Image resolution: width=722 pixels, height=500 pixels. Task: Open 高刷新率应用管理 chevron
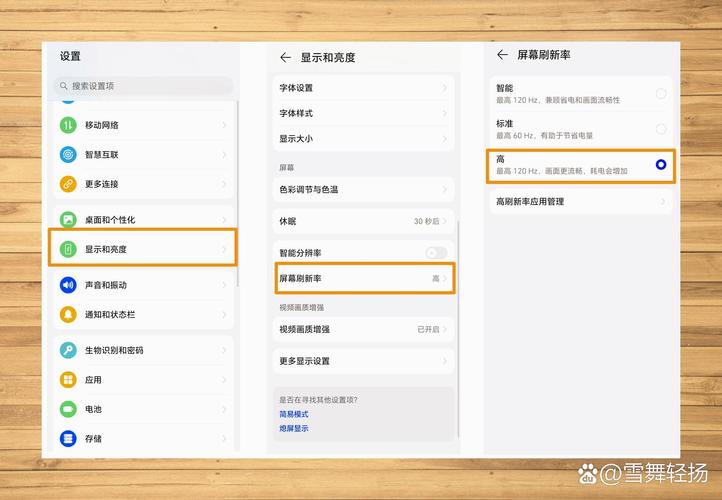pyautogui.click(x=662, y=201)
